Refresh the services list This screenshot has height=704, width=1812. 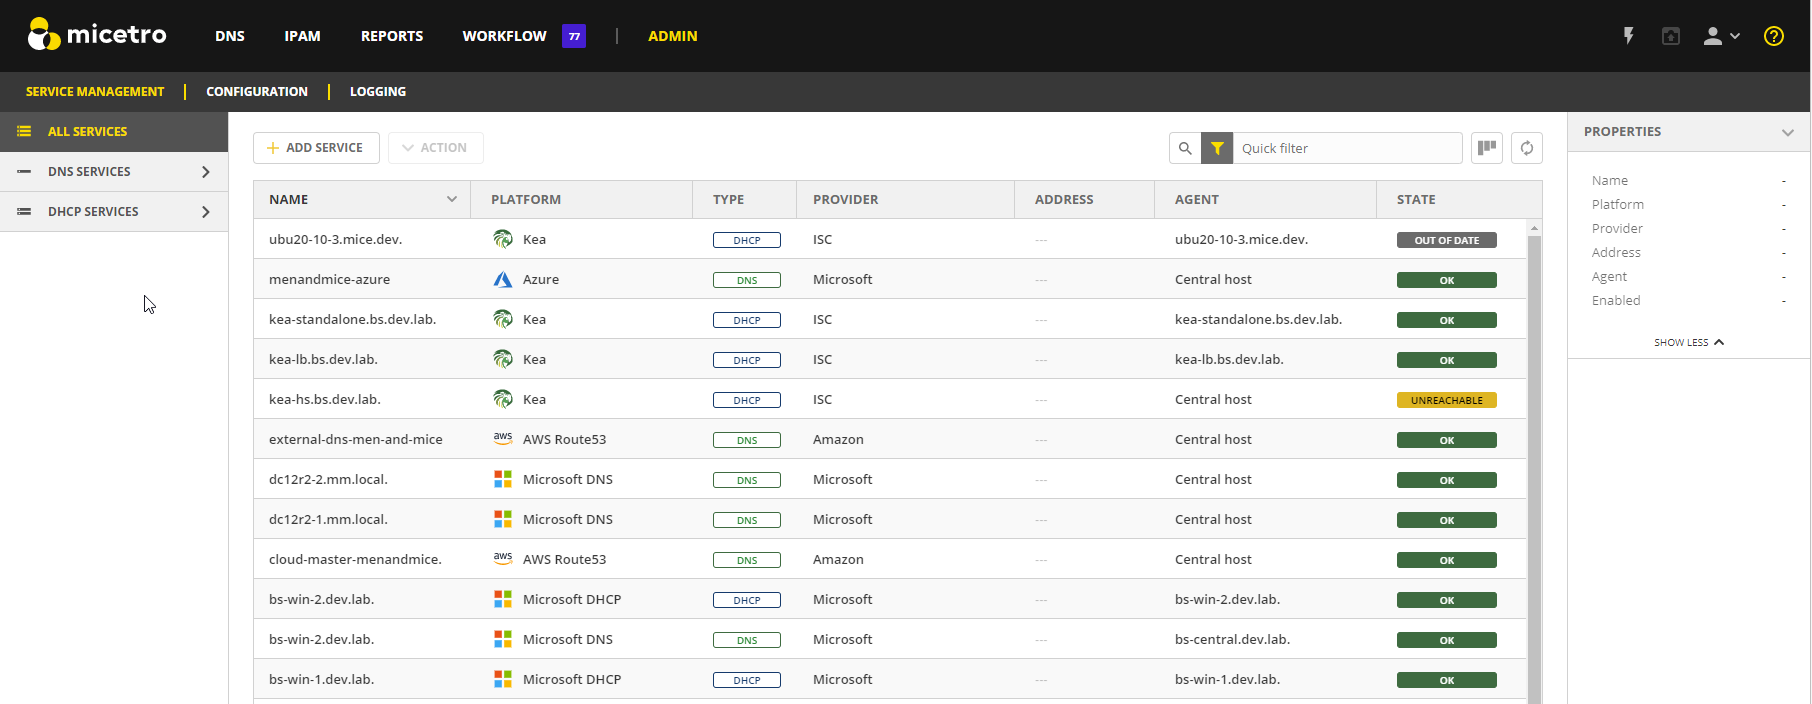[1527, 148]
